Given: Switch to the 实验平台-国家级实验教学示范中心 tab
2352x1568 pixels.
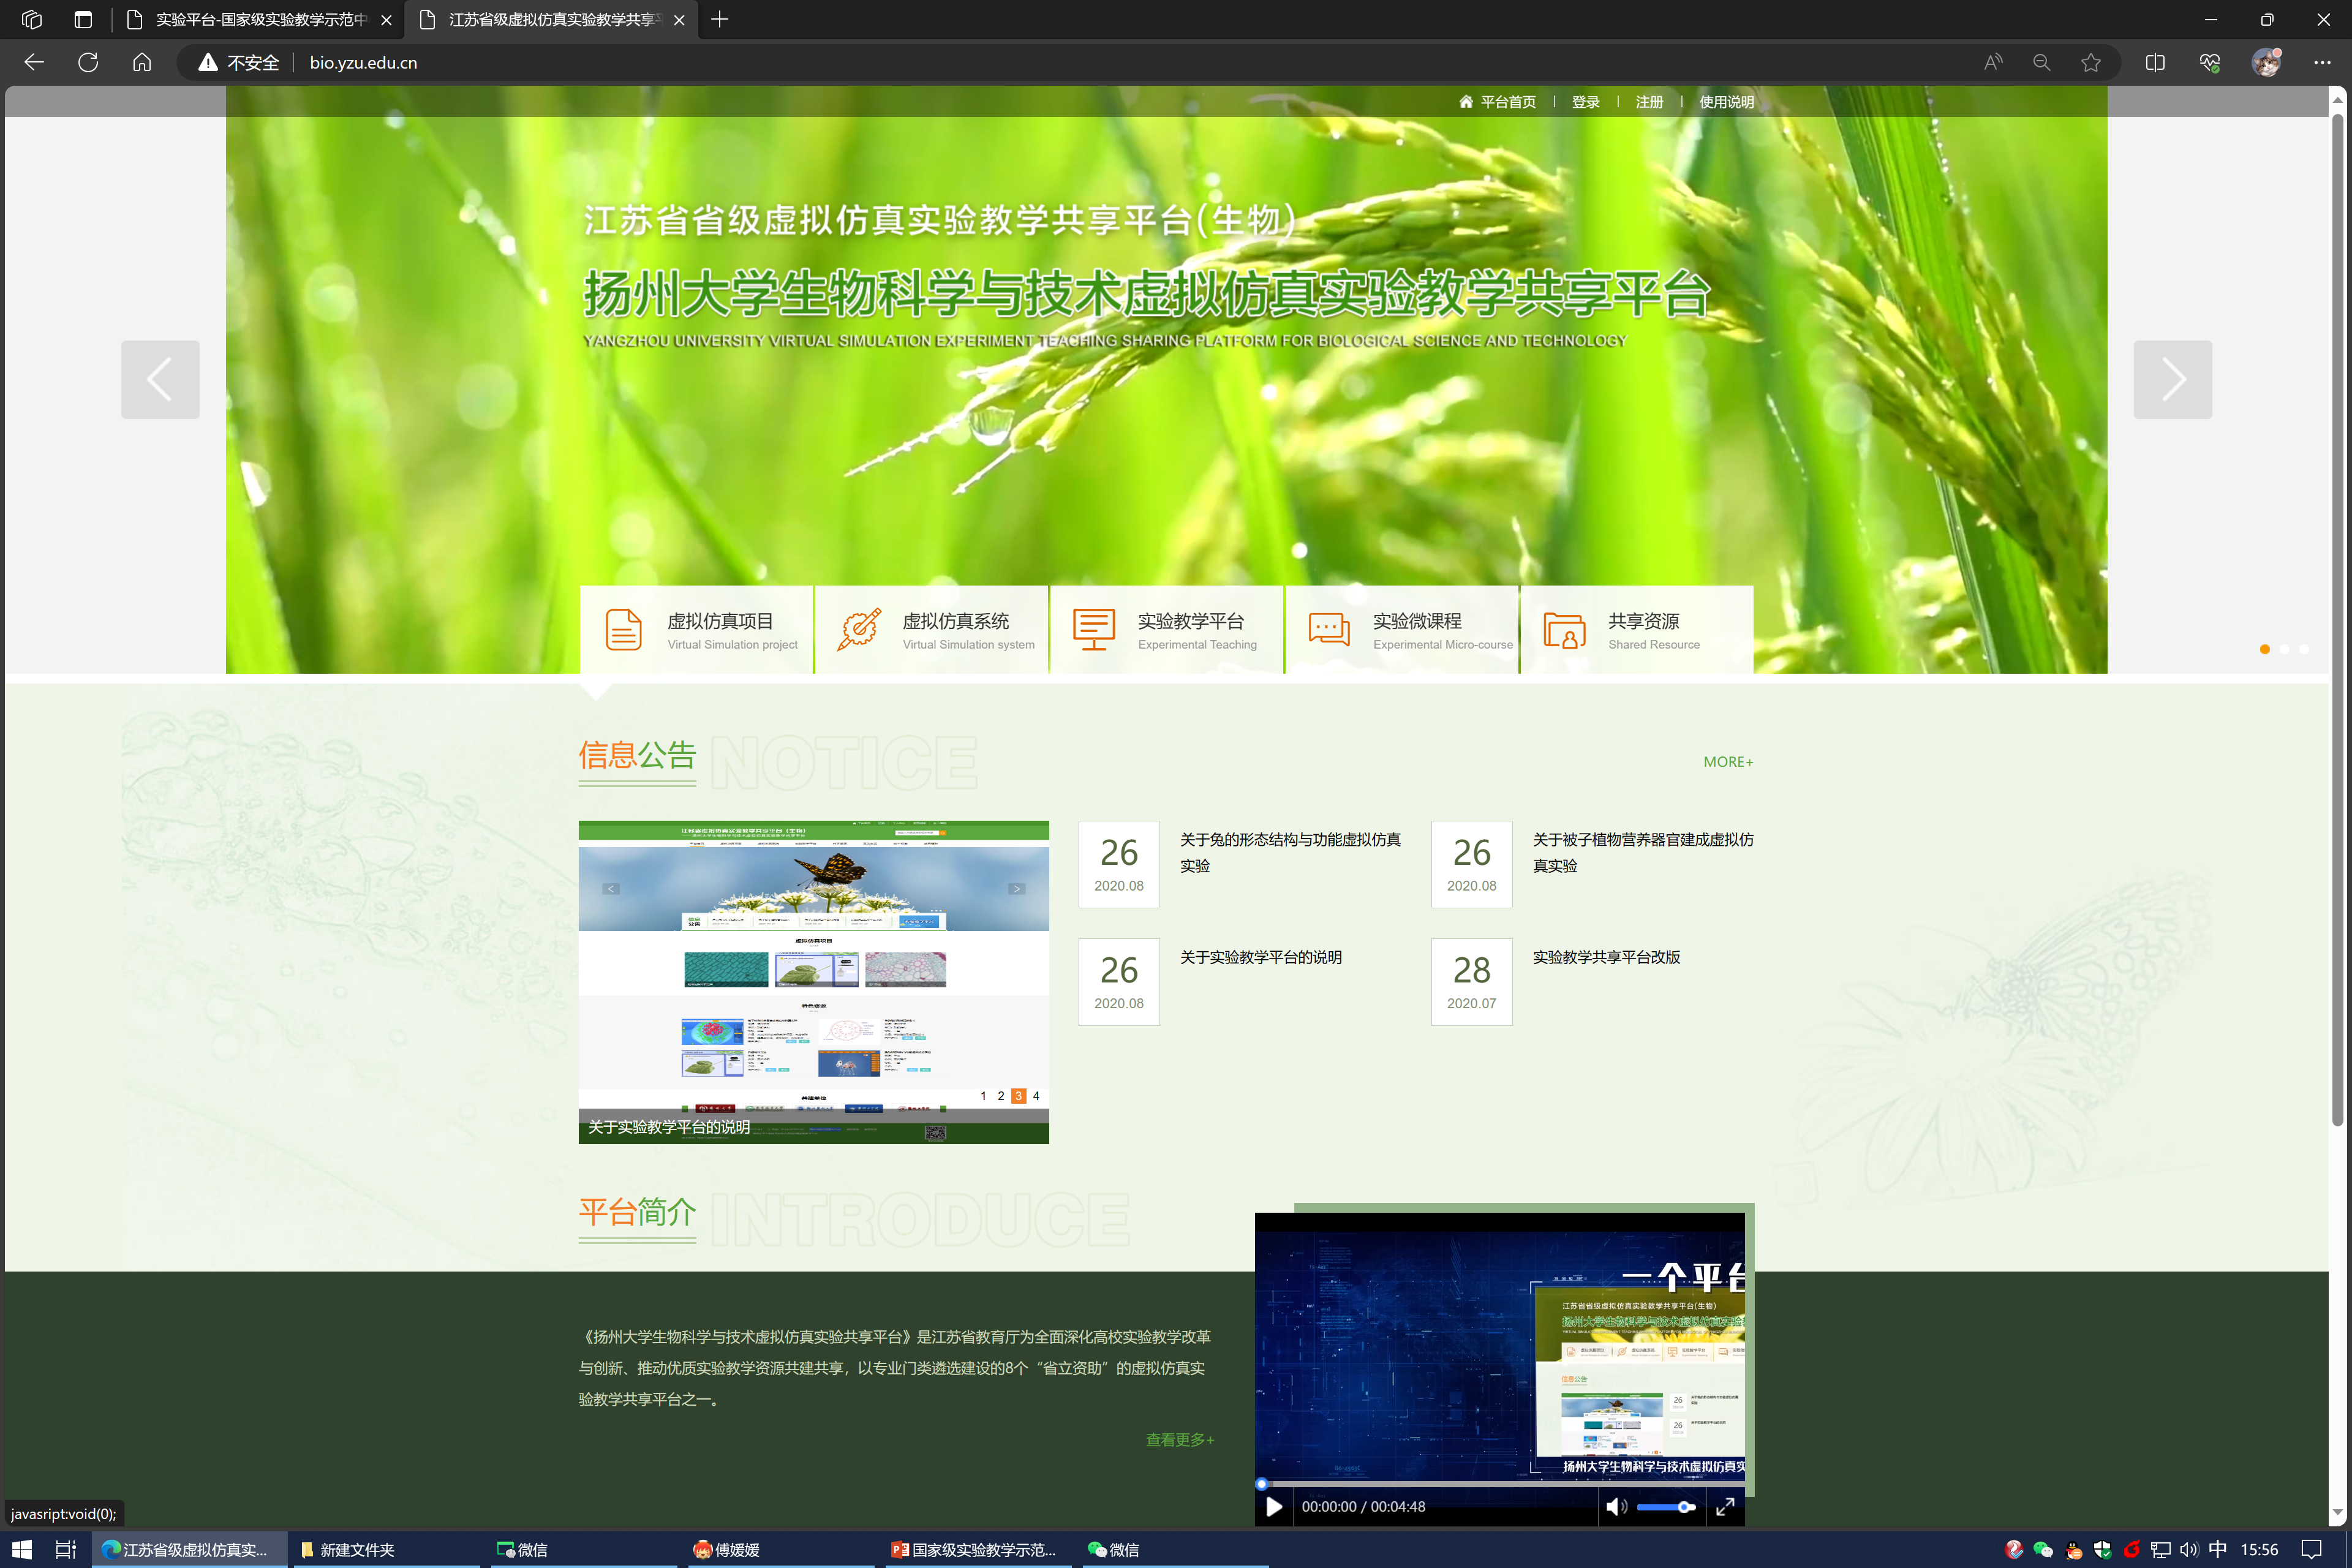Looking at the screenshot, I should coord(260,20).
